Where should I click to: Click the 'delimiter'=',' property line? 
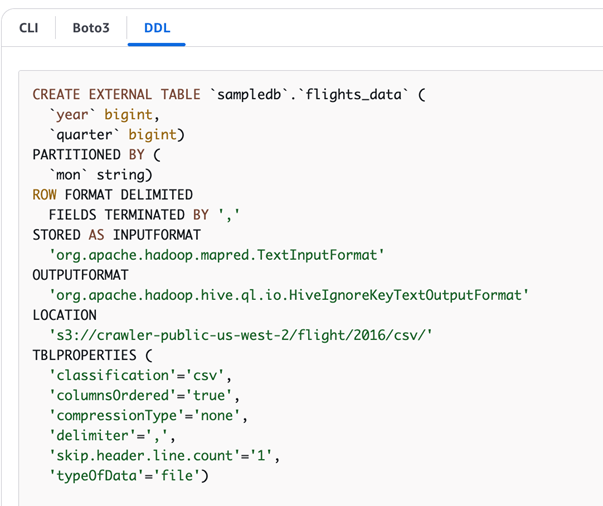coord(112,435)
